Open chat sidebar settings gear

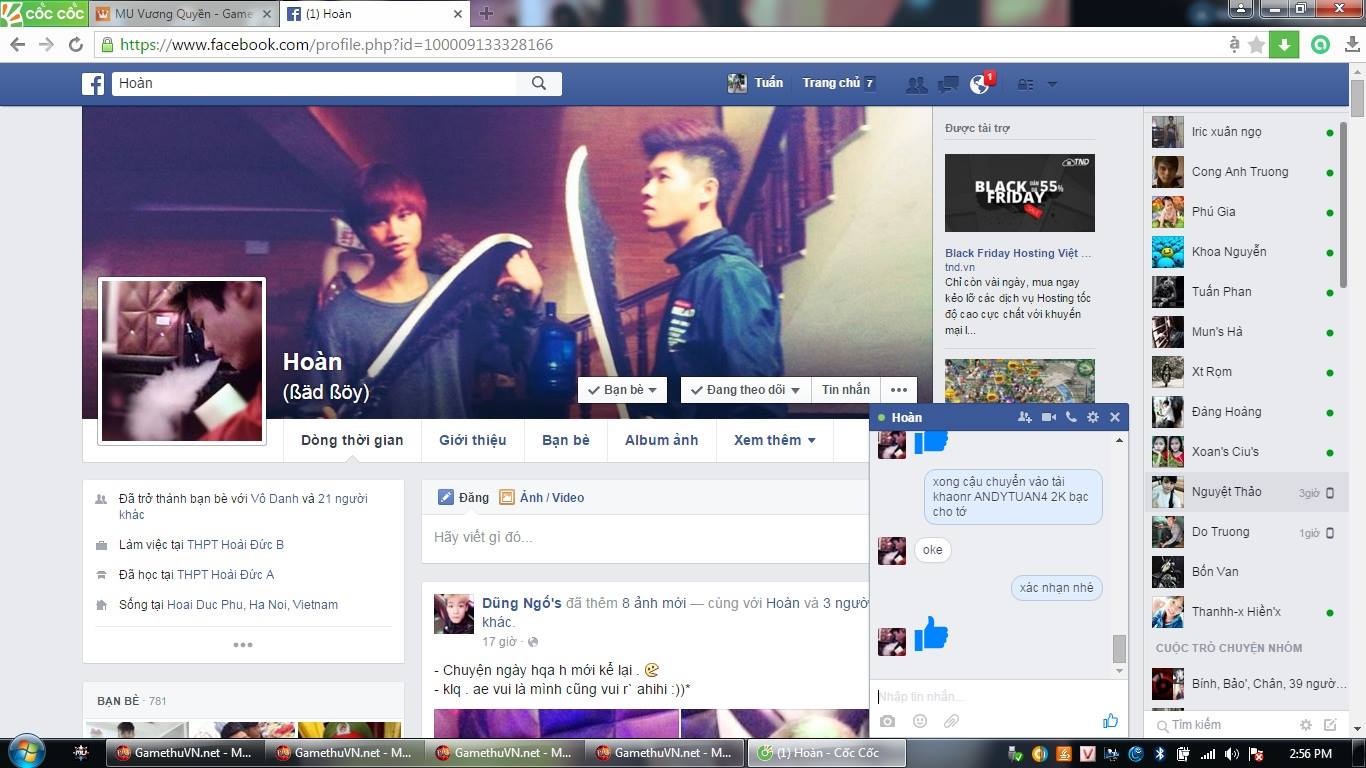(1306, 725)
